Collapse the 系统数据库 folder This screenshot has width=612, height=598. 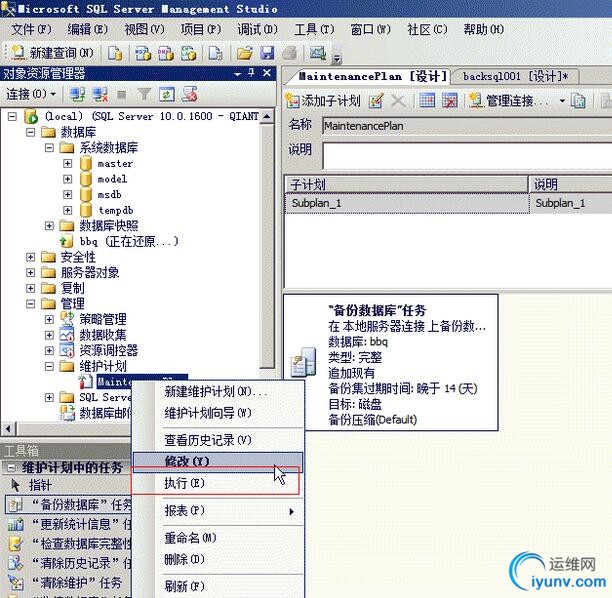click(49, 148)
